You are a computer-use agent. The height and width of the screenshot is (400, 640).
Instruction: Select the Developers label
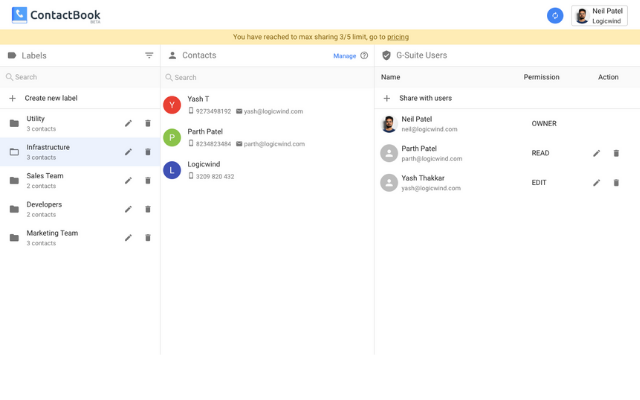click(x=80, y=209)
